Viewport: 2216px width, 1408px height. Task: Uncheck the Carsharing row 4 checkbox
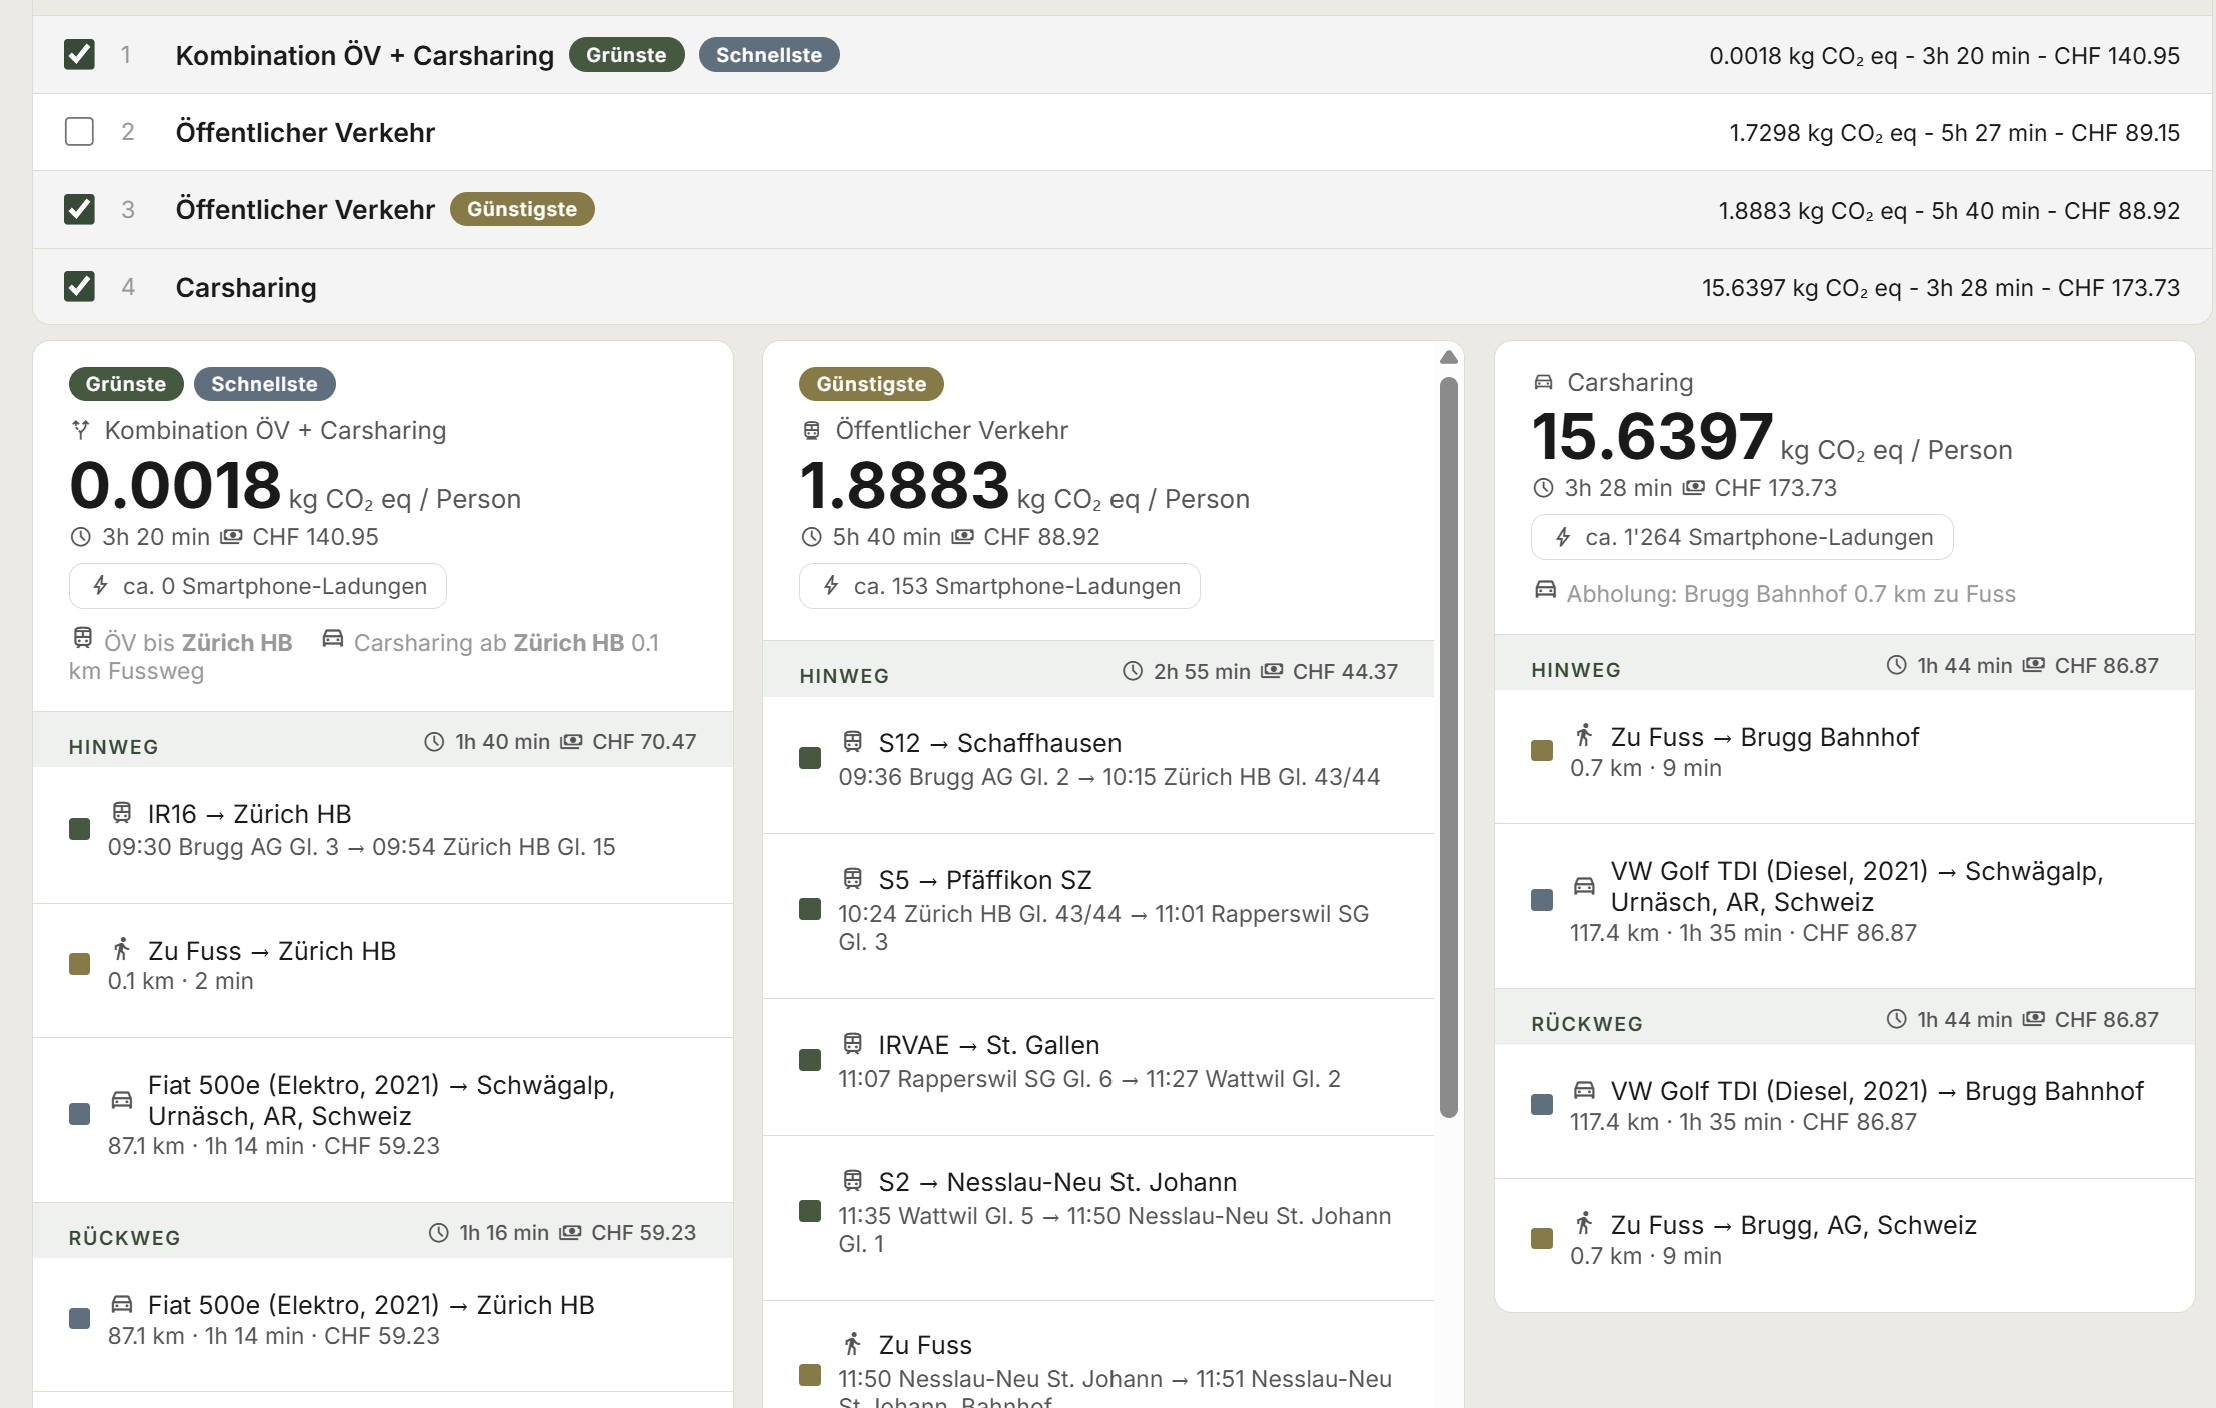(79, 286)
